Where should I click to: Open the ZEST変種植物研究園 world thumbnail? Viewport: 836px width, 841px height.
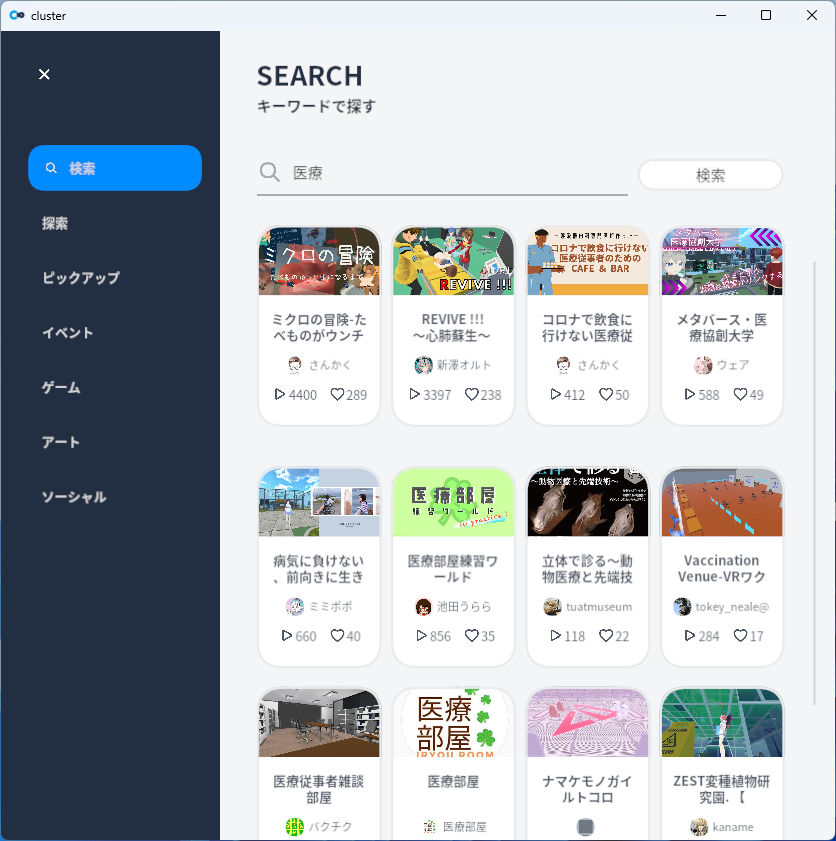click(x=722, y=723)
